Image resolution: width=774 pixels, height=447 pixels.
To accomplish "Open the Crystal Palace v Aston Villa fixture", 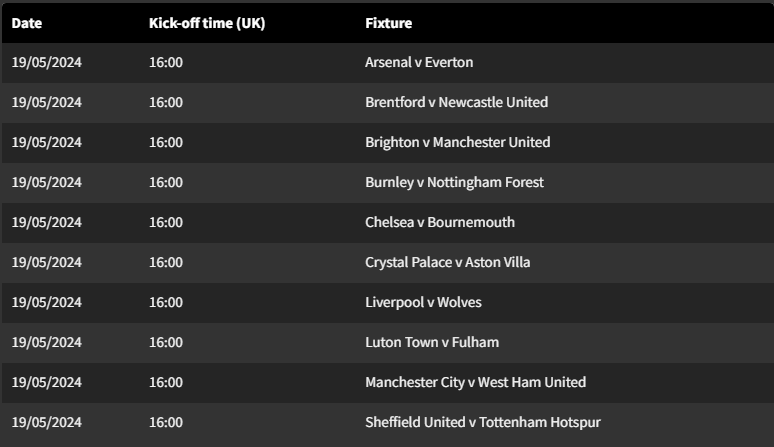I will [x=448, y=262].
